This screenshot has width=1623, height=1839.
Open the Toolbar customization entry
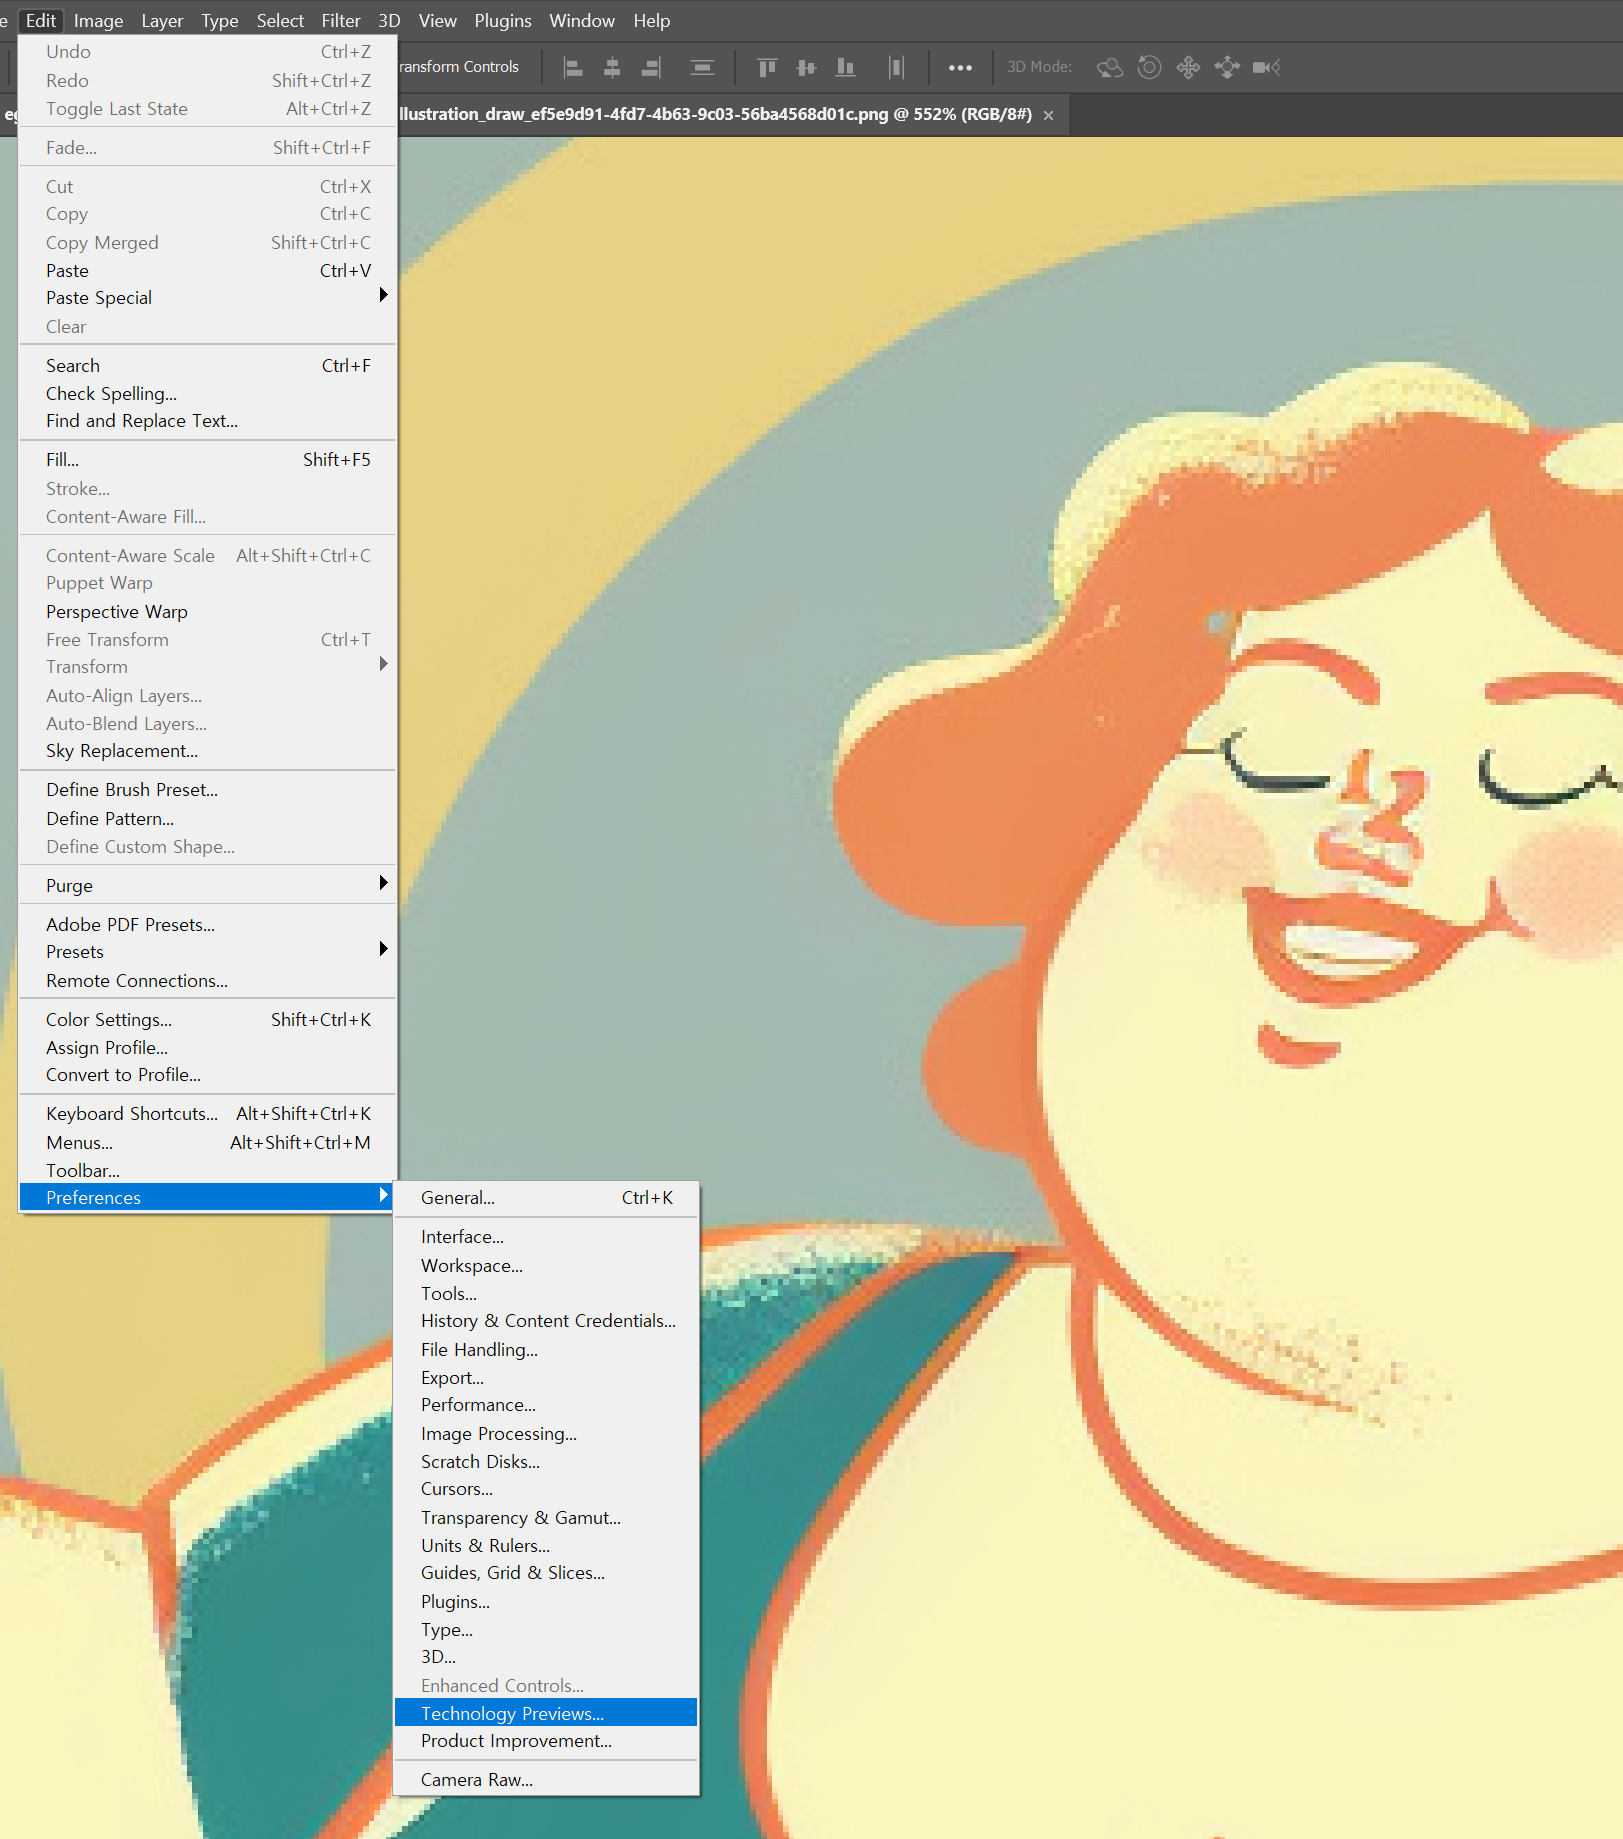208,1171
